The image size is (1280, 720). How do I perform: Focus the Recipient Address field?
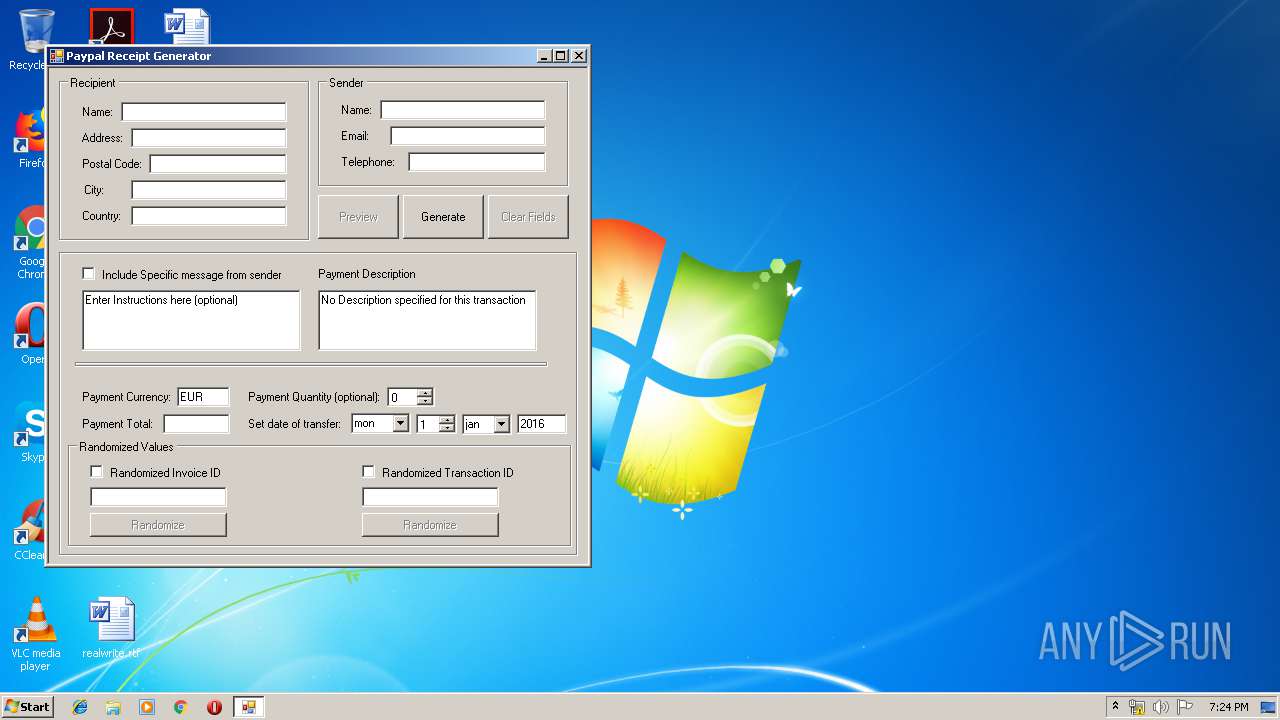[209, 138]
